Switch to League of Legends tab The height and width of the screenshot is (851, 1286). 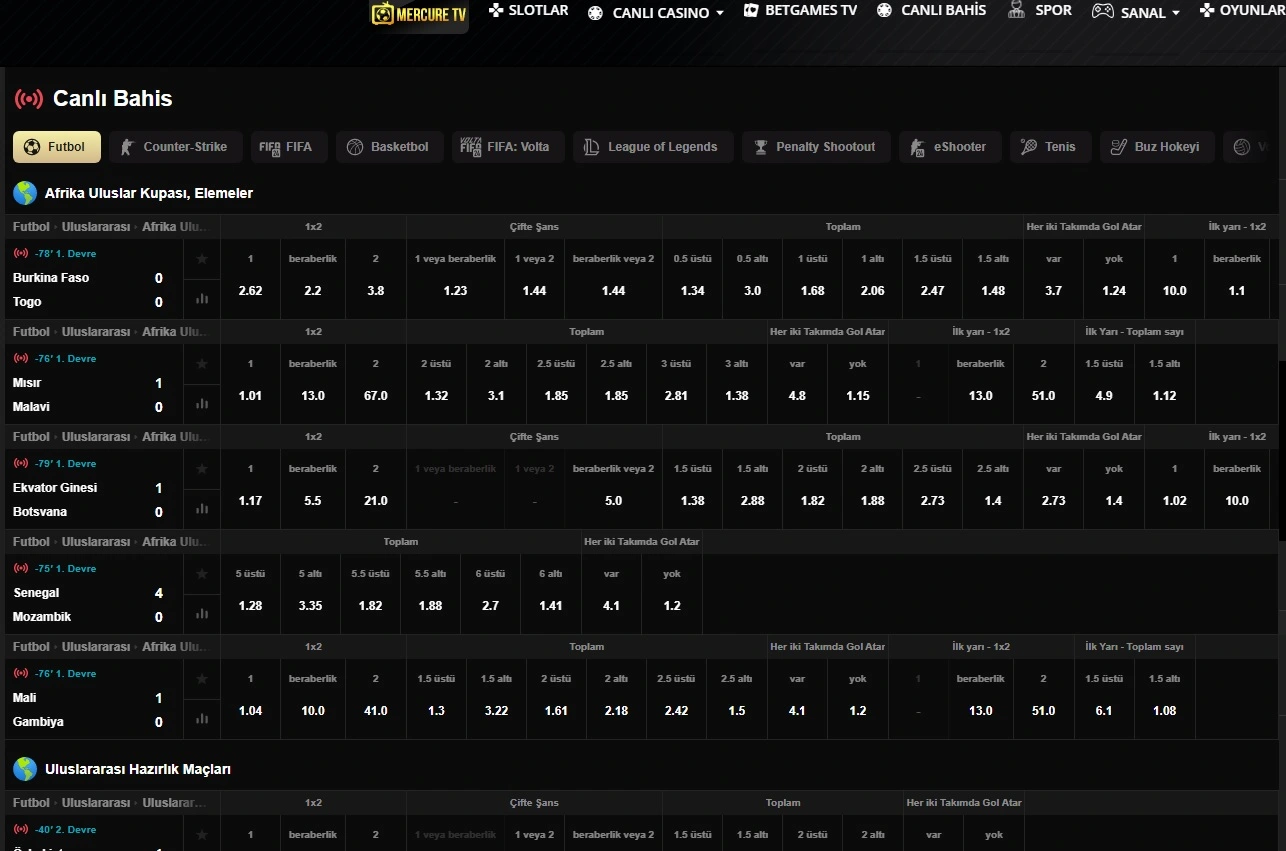coord(653,147)
